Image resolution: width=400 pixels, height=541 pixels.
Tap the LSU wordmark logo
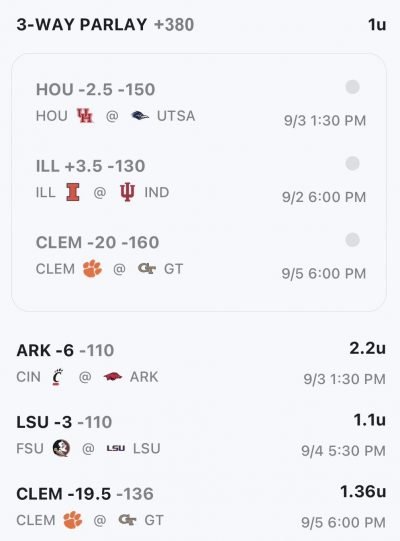click(116, 448)
